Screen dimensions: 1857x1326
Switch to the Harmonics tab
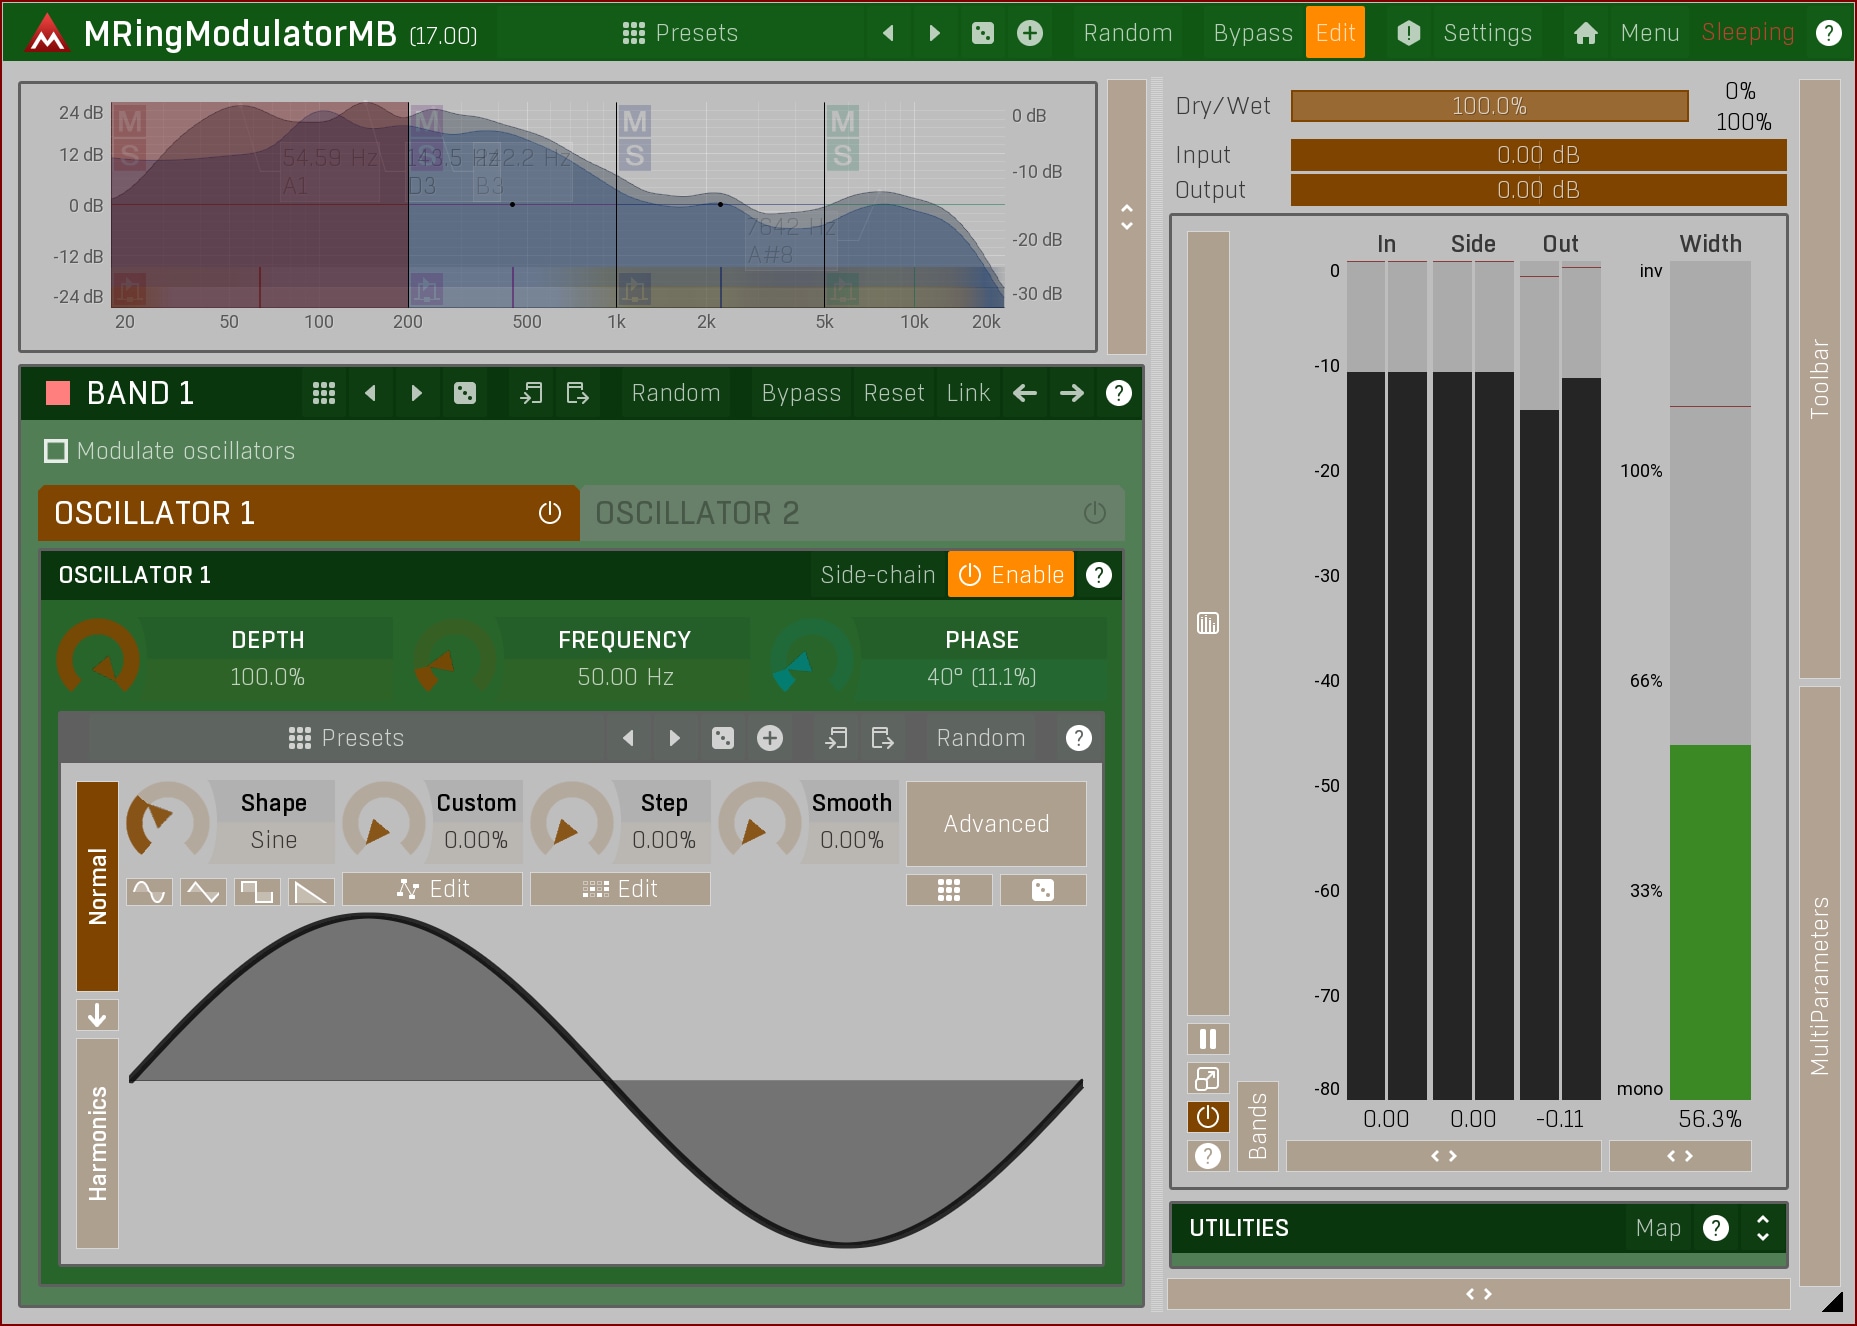(x=97, y=1143)
